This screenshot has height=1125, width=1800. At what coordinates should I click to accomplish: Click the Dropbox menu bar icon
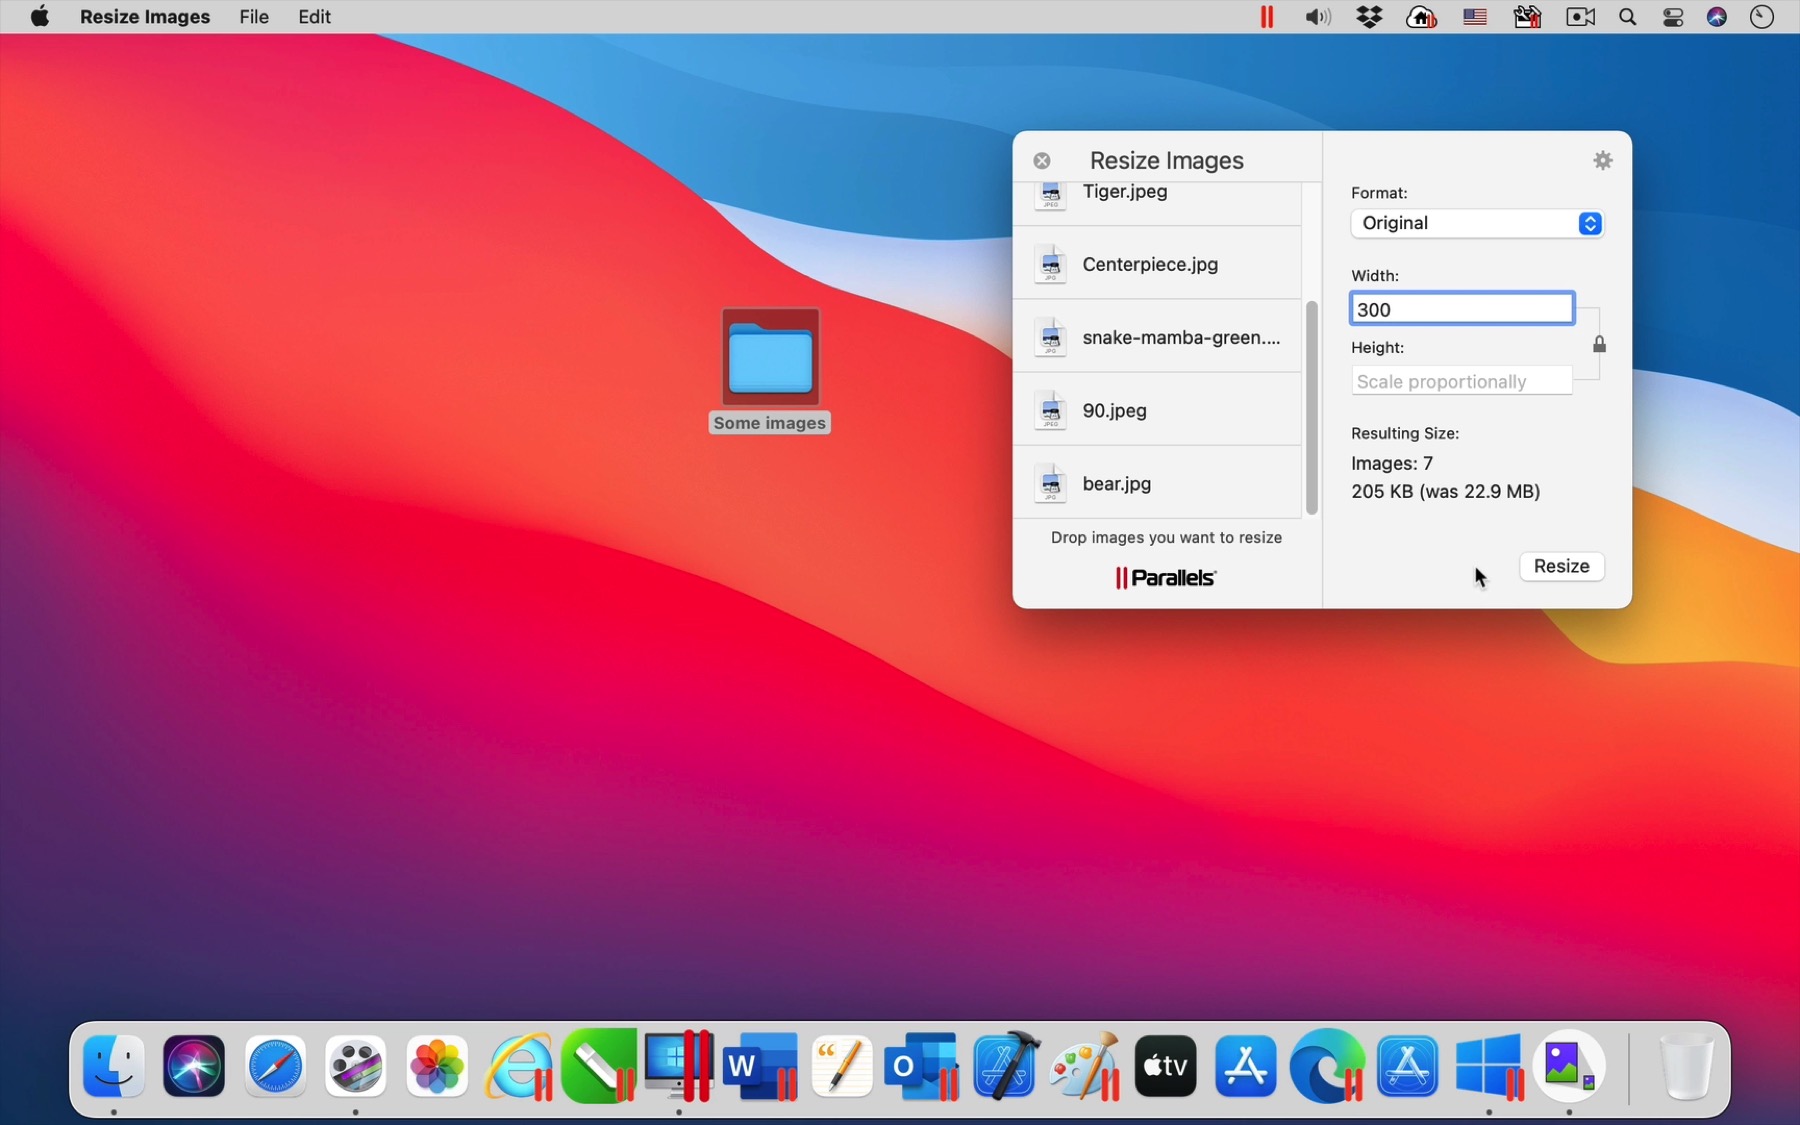pyautogui.click(x=1370, y=17)
